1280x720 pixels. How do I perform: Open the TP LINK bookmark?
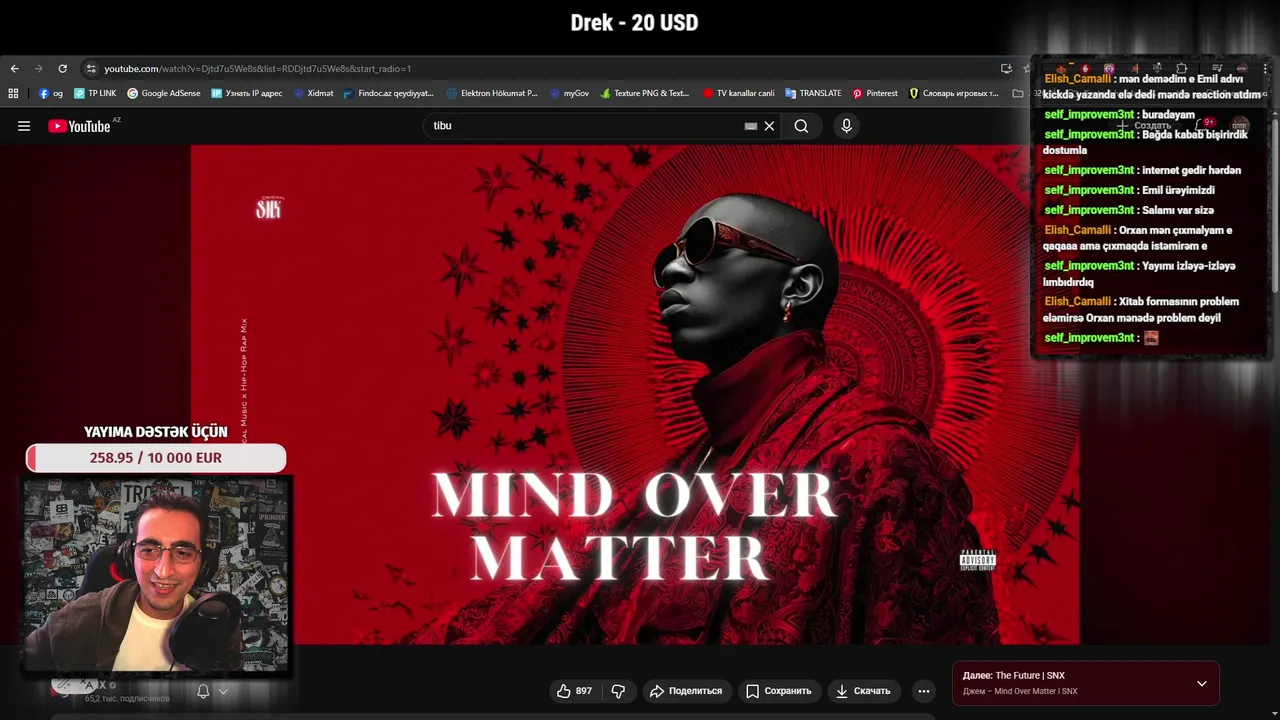pos(95,93)
